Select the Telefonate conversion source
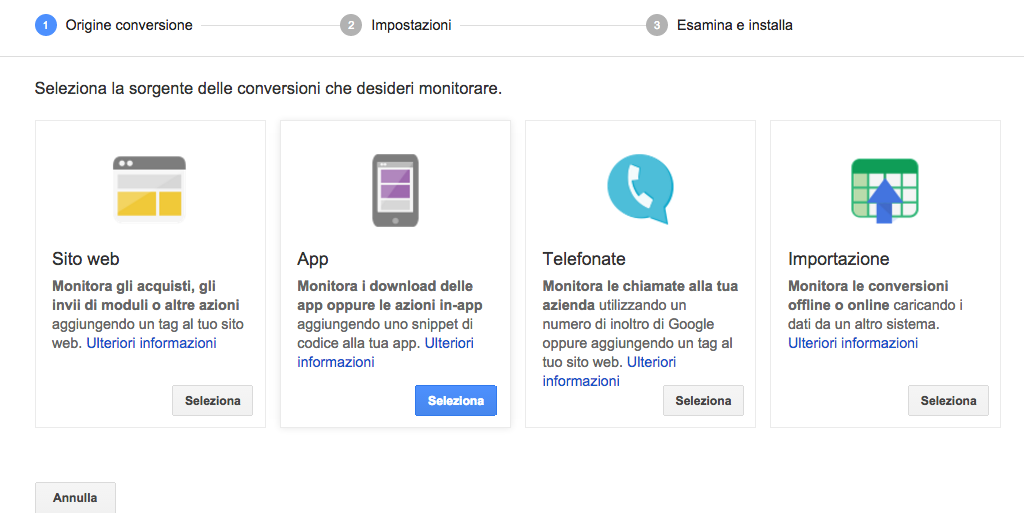 [703, 401]
